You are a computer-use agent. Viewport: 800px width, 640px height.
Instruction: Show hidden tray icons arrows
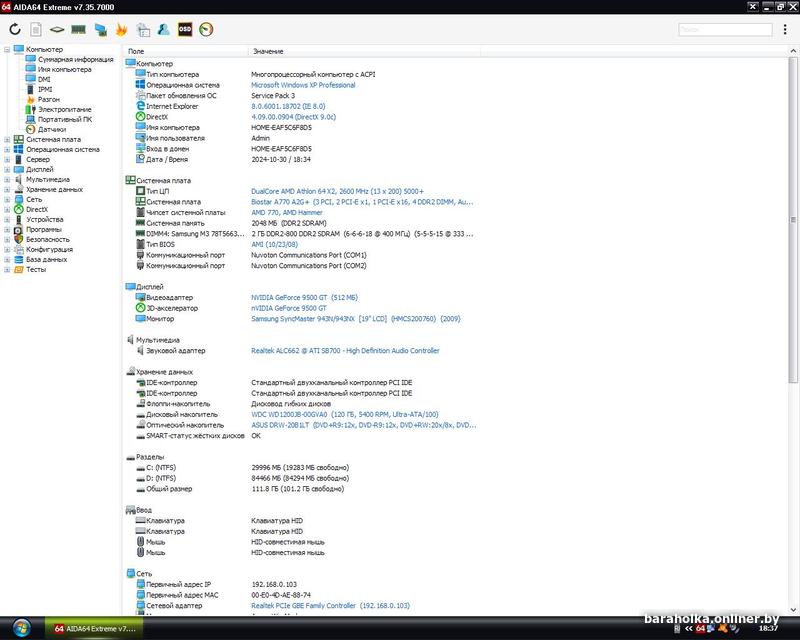689,629
